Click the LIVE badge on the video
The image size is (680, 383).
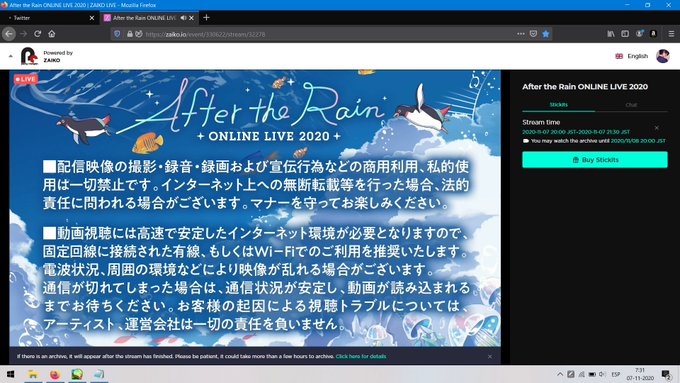point(26,79)
